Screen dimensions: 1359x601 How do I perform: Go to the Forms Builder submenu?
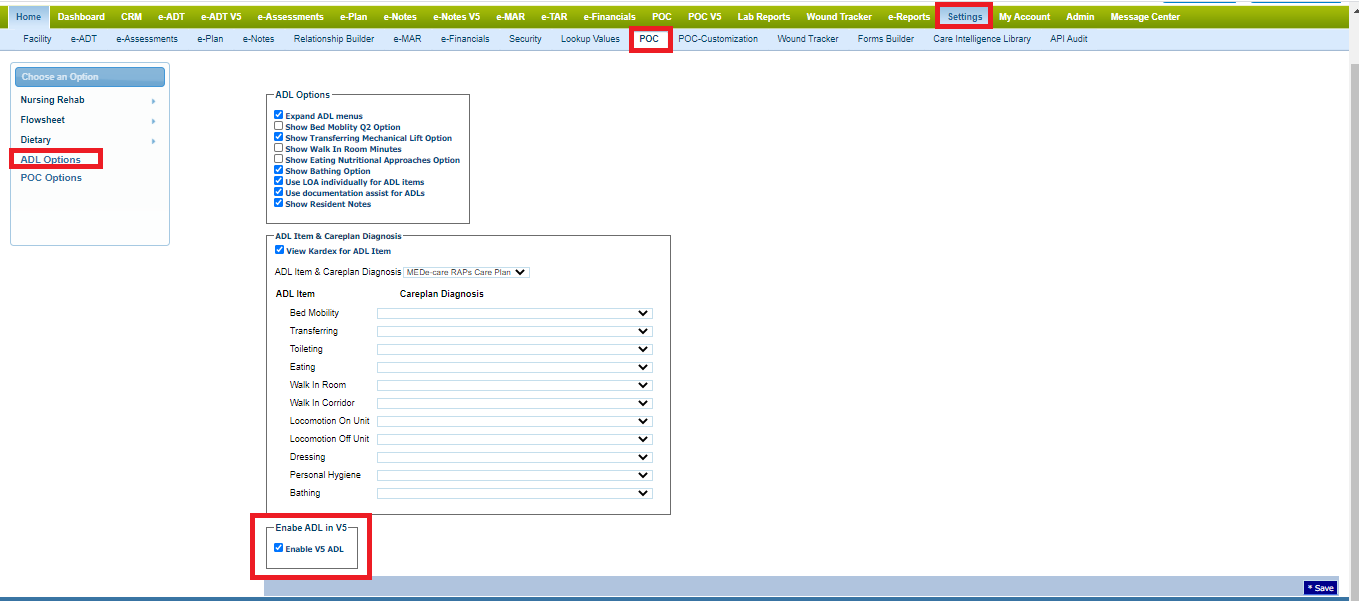pyautogui.click(x=885, y=39)
